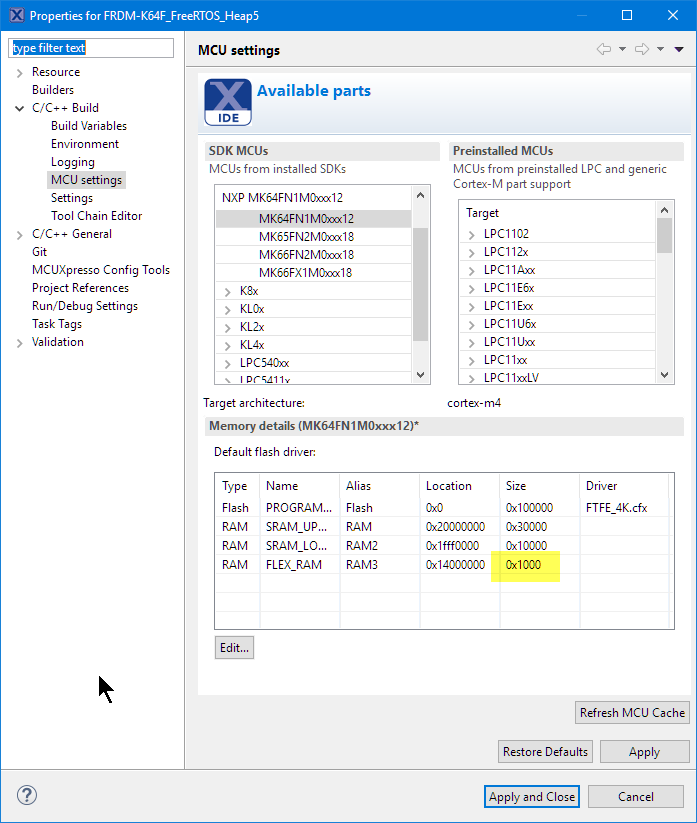Image resolution: width=697 pixels, height=823 pixels.
Task: Click the 0x1000 size cell
Action: [523, 565]
